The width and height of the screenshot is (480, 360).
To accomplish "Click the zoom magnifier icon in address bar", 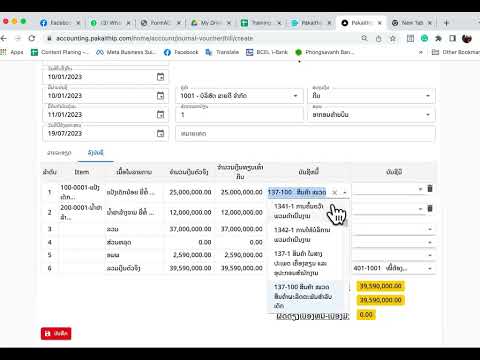I will [365, 39].
